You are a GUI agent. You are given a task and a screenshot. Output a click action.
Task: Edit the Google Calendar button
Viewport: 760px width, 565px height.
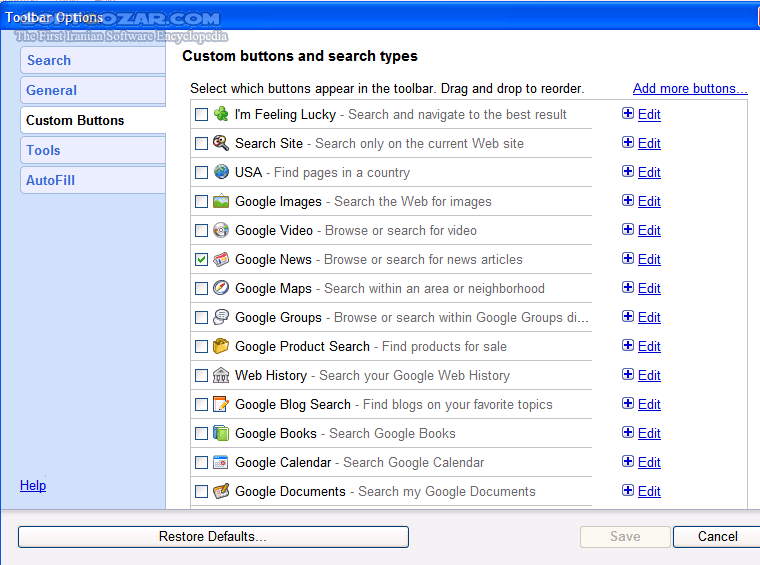click(649, 463)
